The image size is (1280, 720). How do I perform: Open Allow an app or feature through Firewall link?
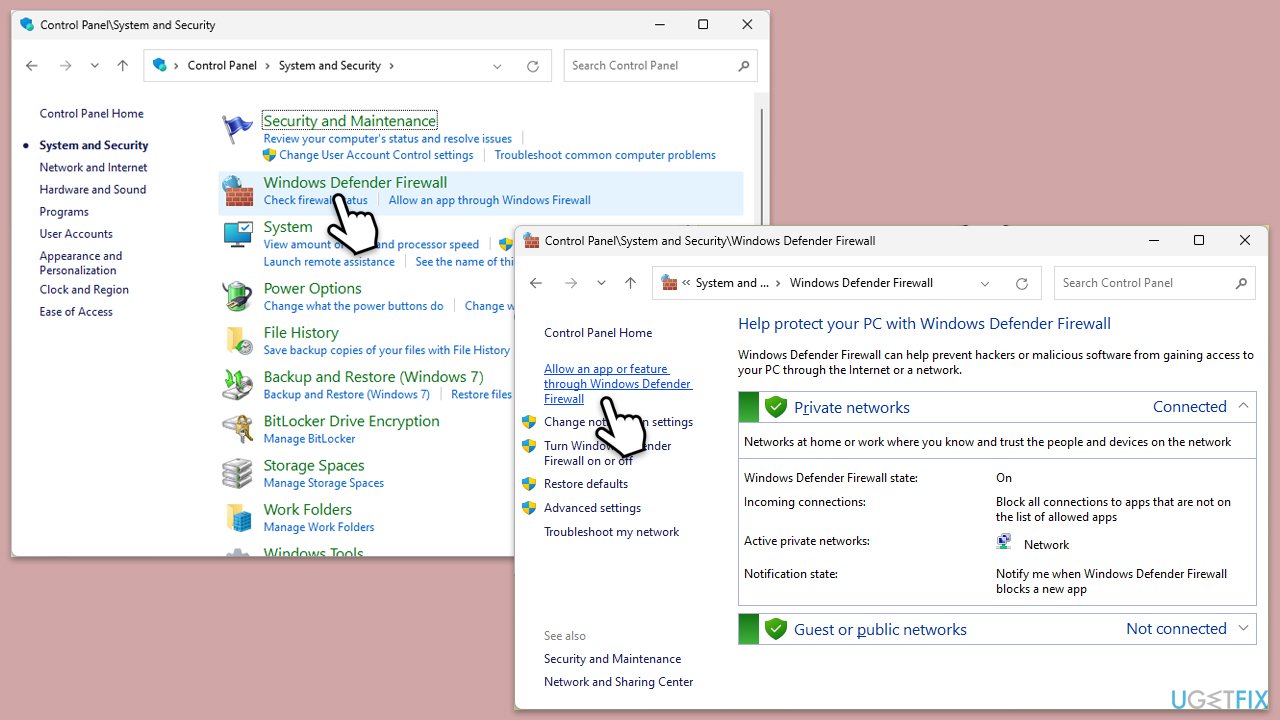617,384
